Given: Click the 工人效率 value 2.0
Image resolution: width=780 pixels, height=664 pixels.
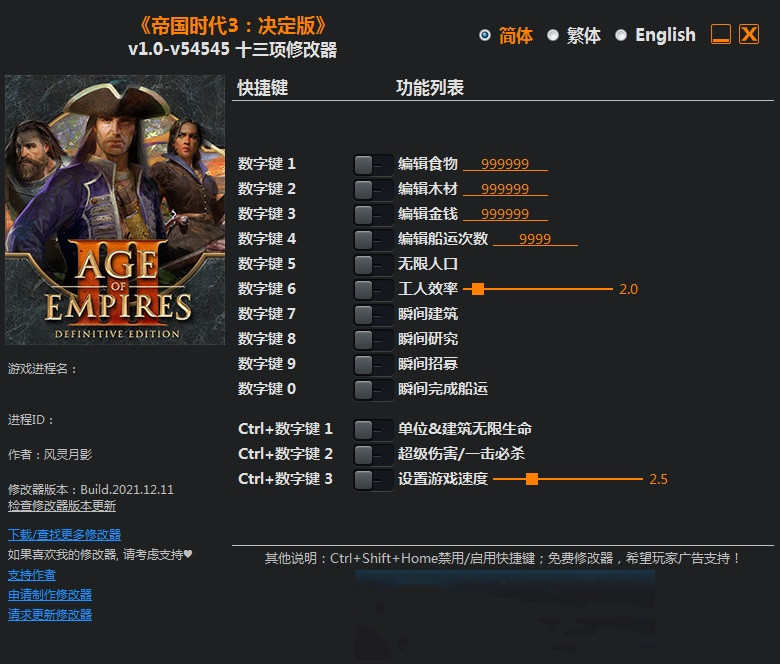Looking at the screenshot, I should [628, 289].
